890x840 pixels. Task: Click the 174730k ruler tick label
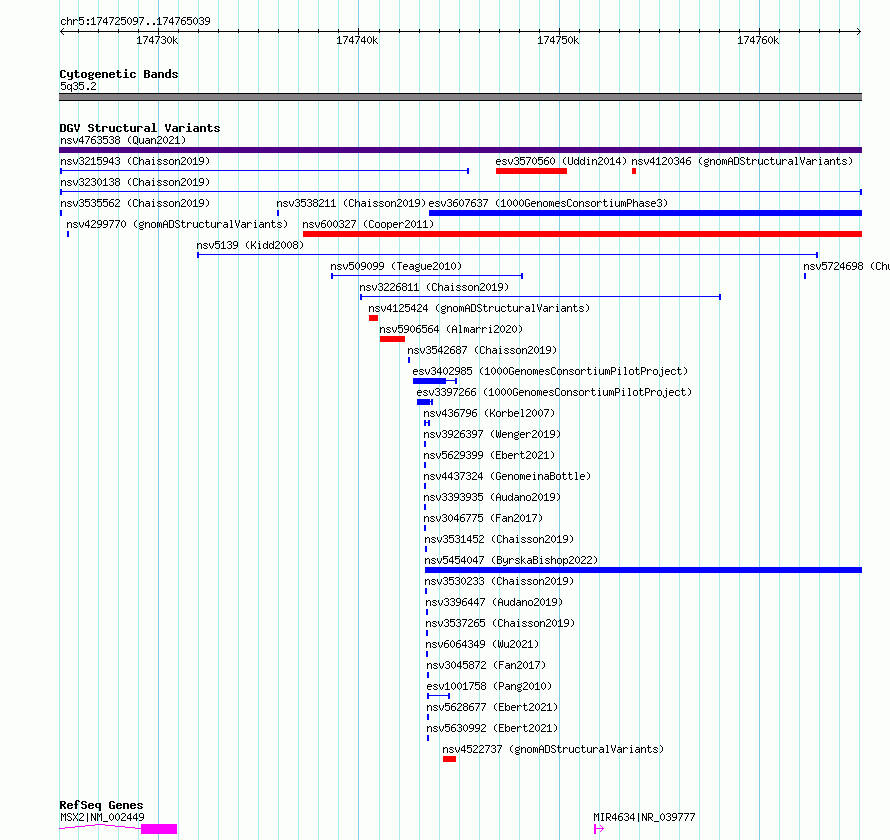(x=157, y=40)
